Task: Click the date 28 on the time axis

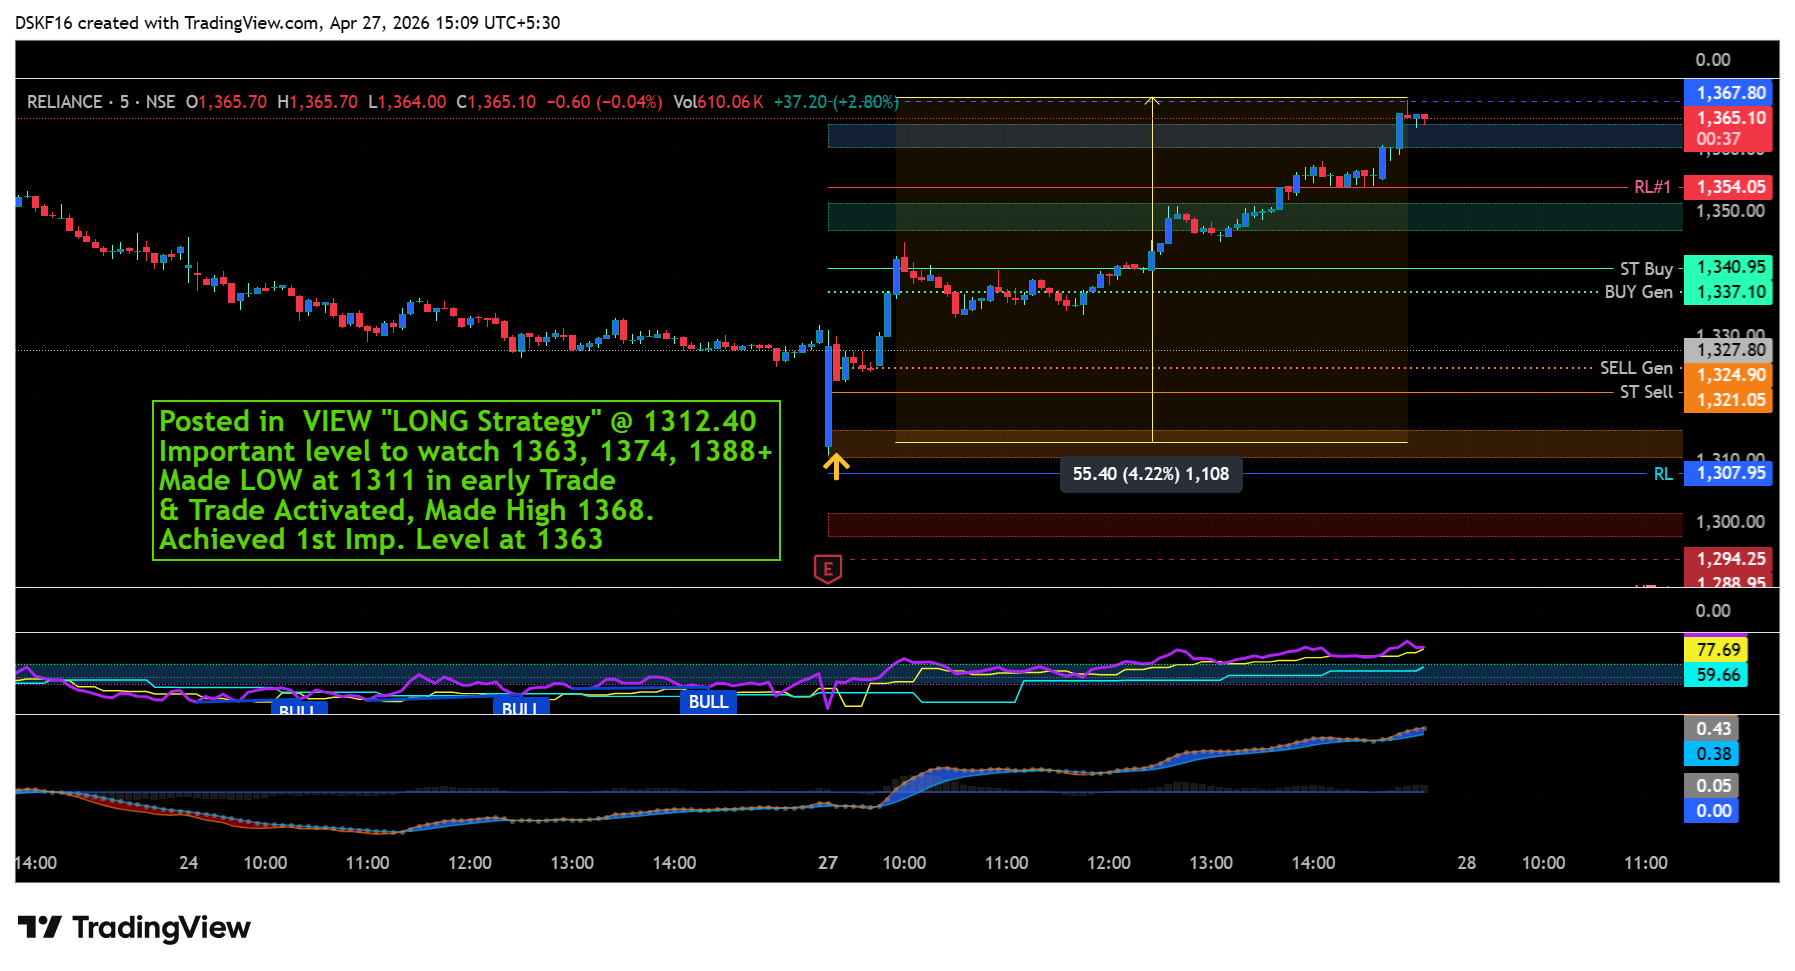Action: [x=1466, y=863]
